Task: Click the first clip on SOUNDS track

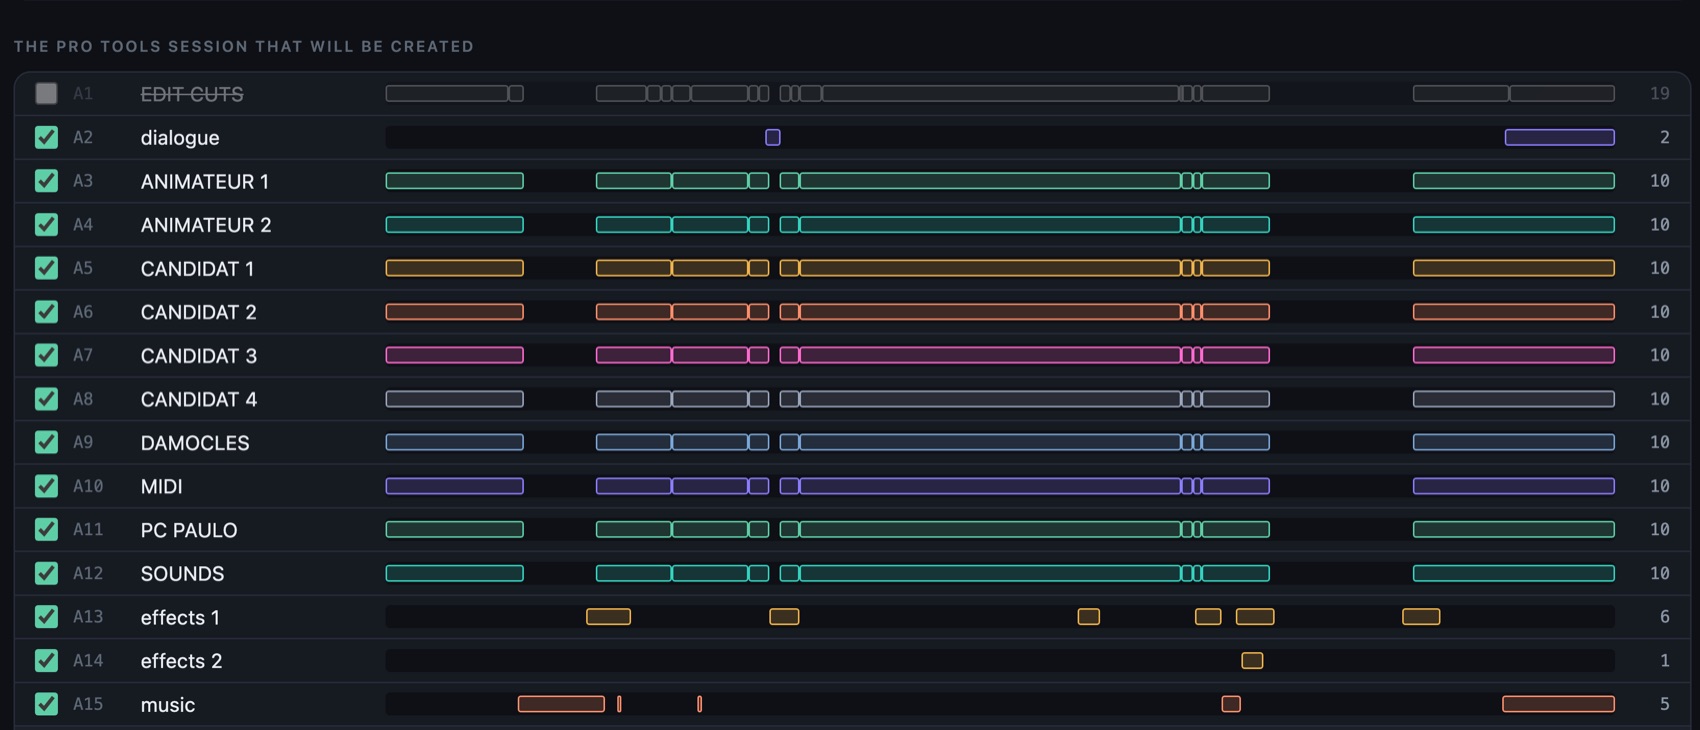Action: 455,573
